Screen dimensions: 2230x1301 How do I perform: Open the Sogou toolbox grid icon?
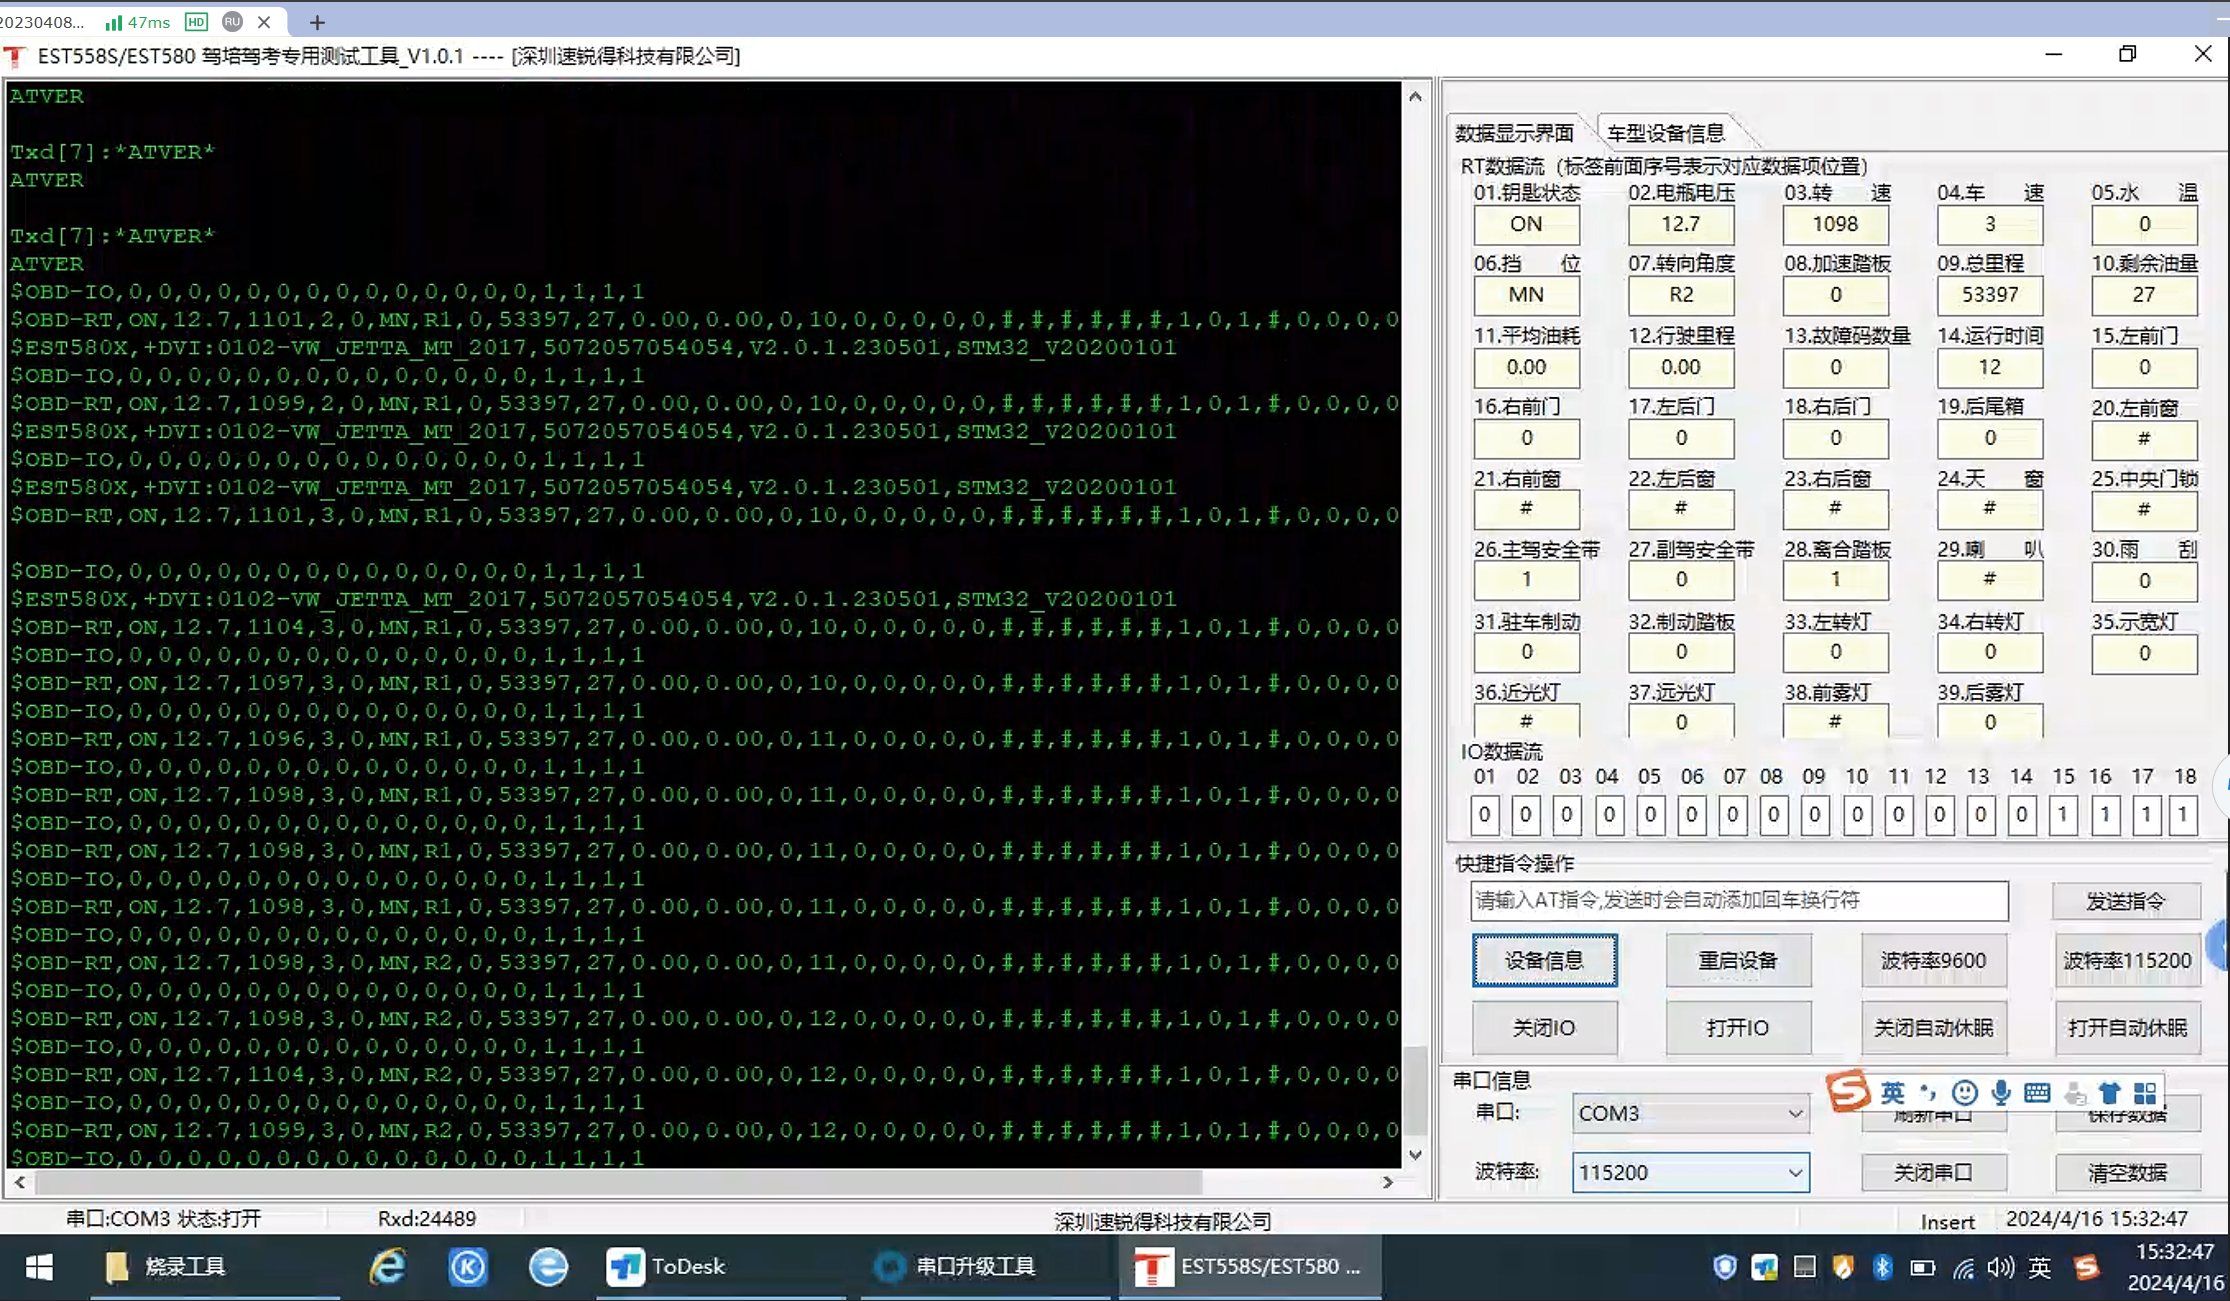click(x=2145, y=1092)
